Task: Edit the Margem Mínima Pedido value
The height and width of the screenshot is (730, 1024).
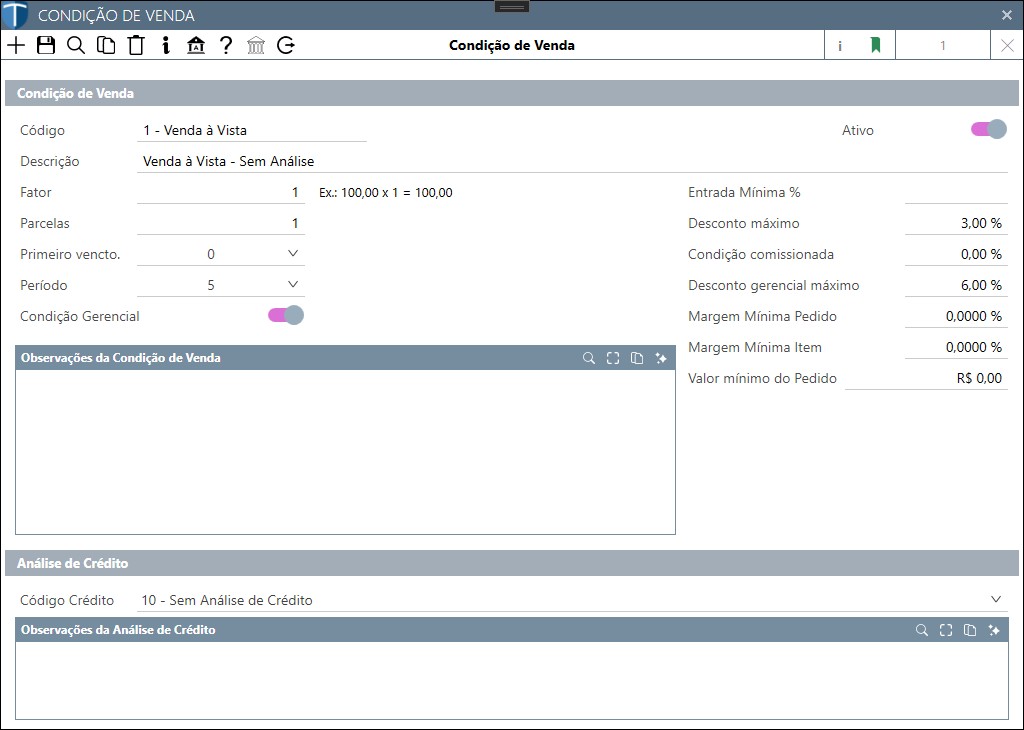Action: pyautogui.click(x=956, y=316)
